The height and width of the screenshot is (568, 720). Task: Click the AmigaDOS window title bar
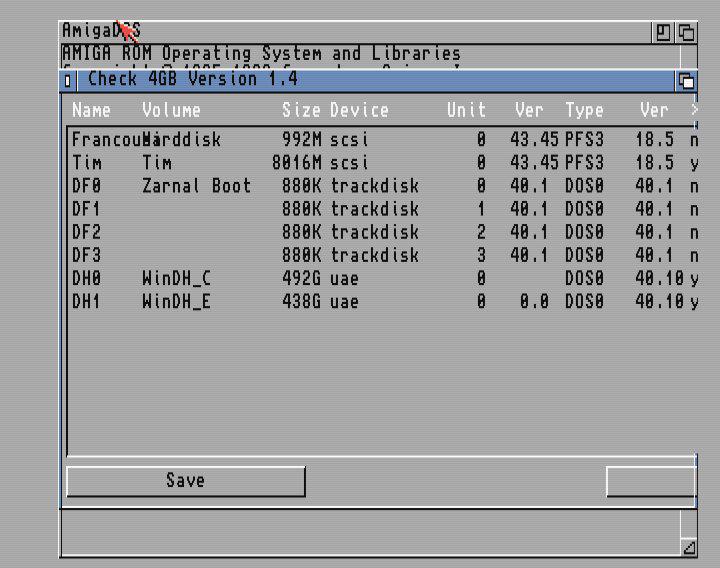pos(356,32)
